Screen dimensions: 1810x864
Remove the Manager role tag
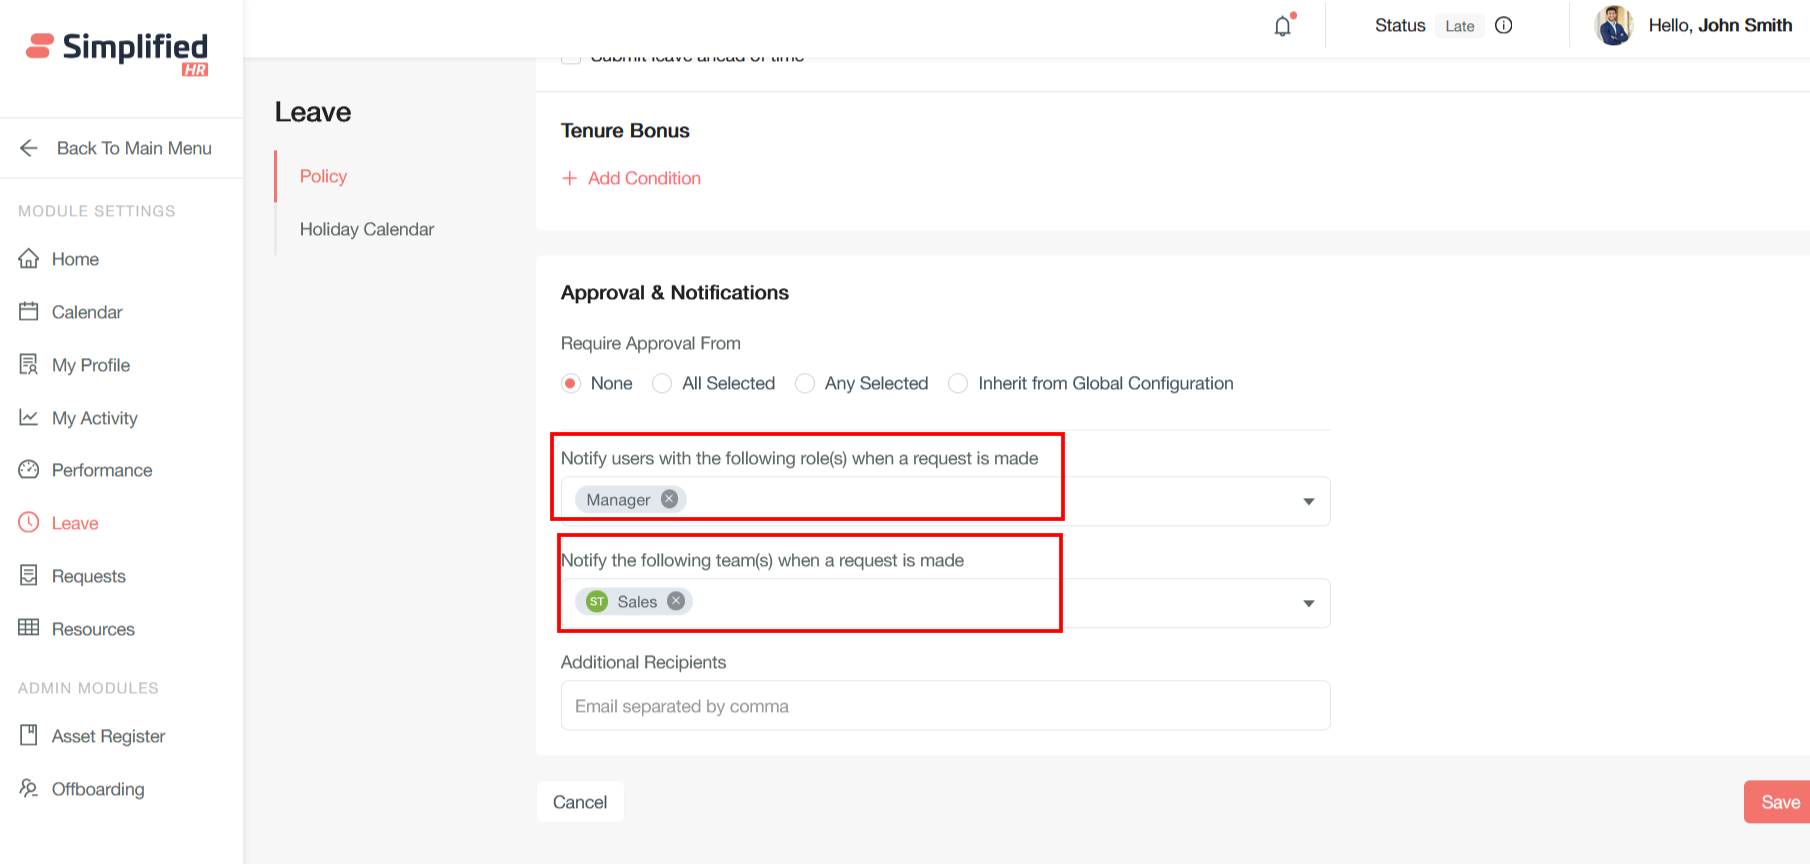(670, 499)
